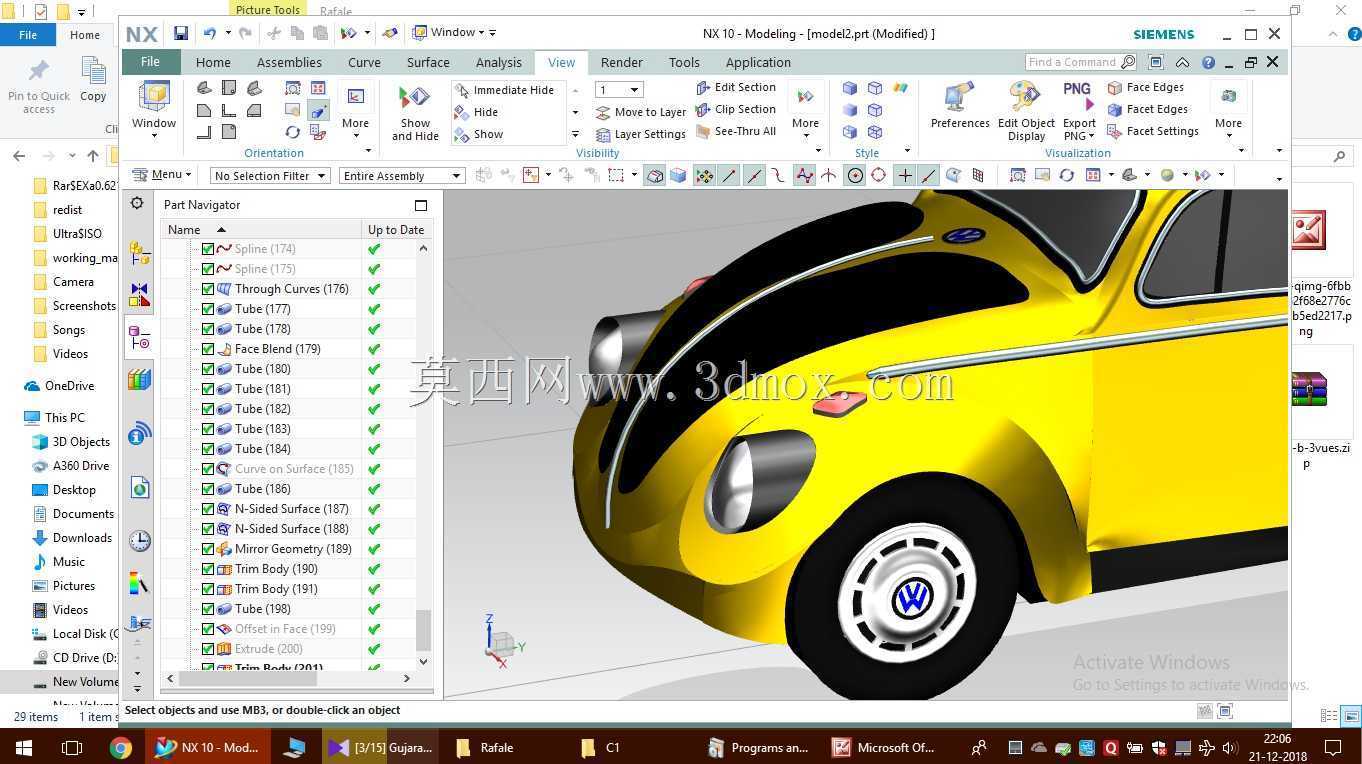Expand More in the Visualization group
Viewport: 1362px width, 764px height.
(x=1228, y=109)
